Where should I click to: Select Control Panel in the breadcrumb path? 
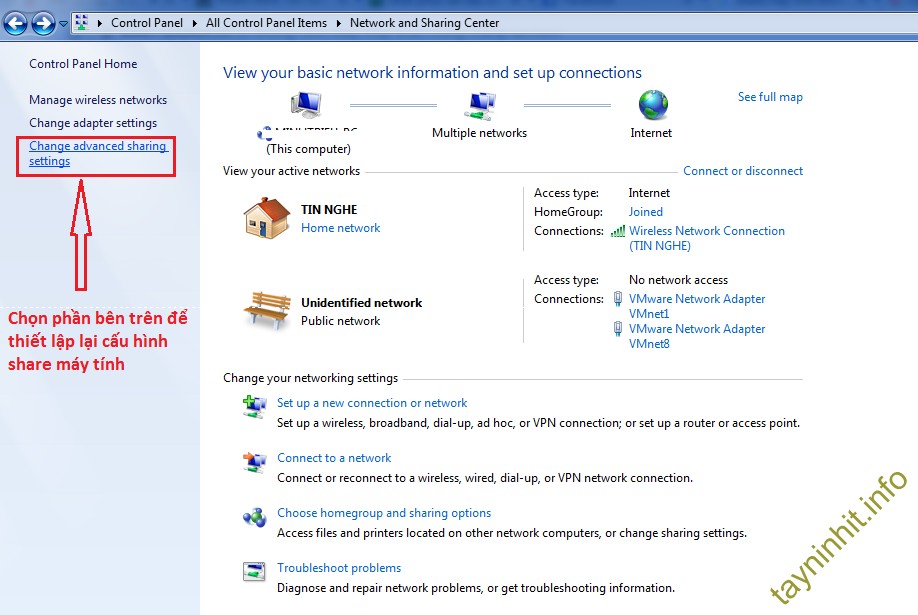coord(147,23)
